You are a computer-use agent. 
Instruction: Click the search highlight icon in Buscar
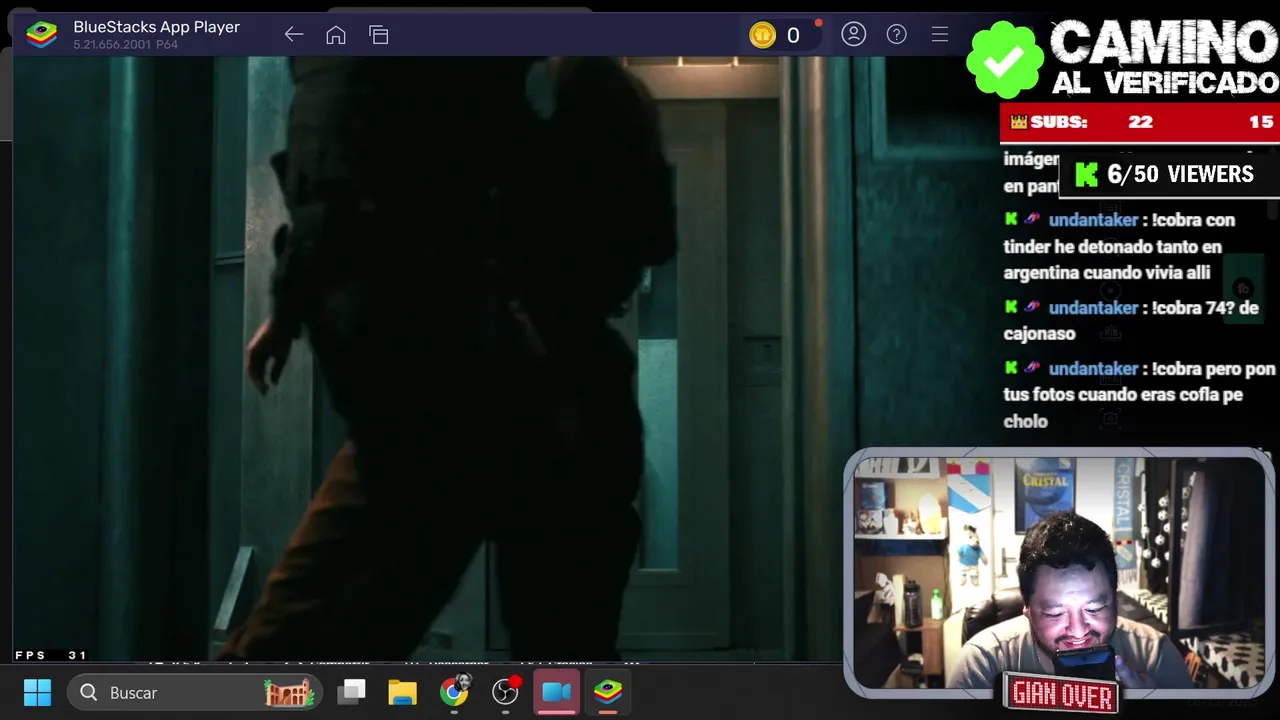(x=290, y=692)
